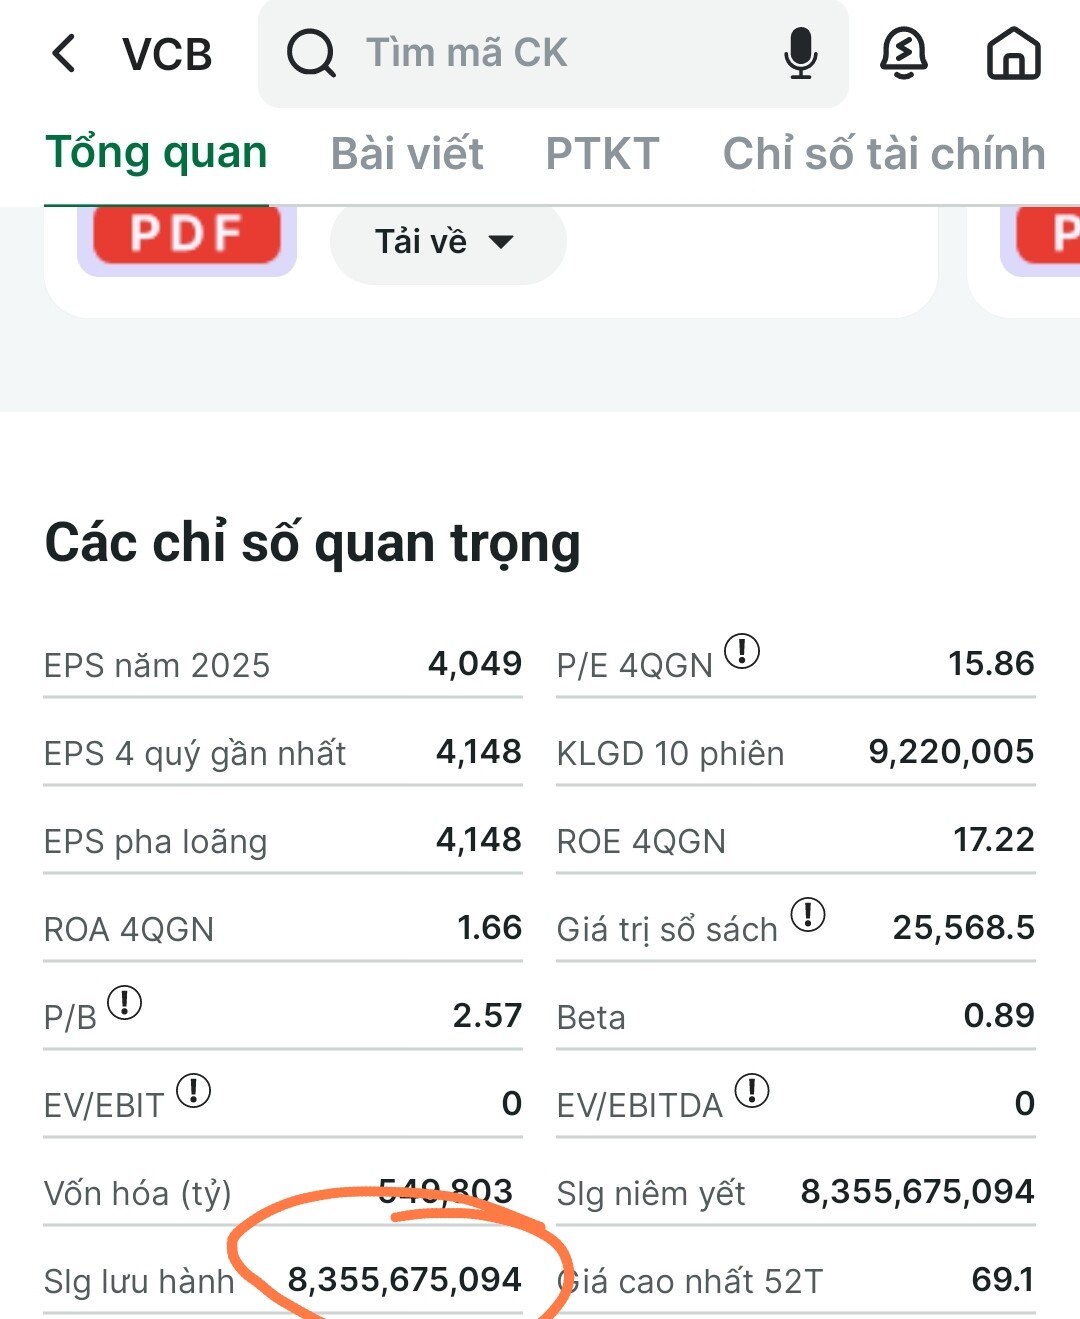Tap the KLGD 10 phiên row
The height and width of the screenshot is (1319, 1080).
[x=795, y=753]
